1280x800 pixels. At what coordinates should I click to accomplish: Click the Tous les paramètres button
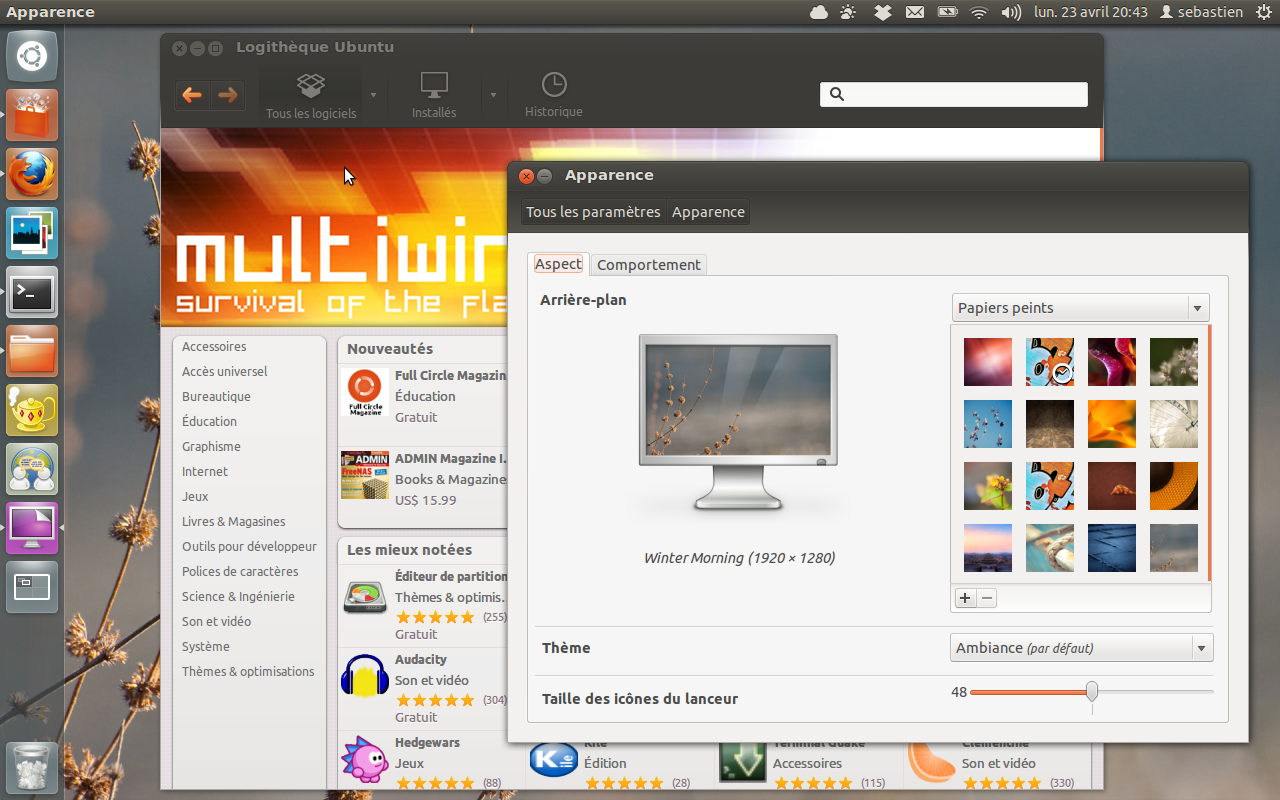tap(593, 212)
